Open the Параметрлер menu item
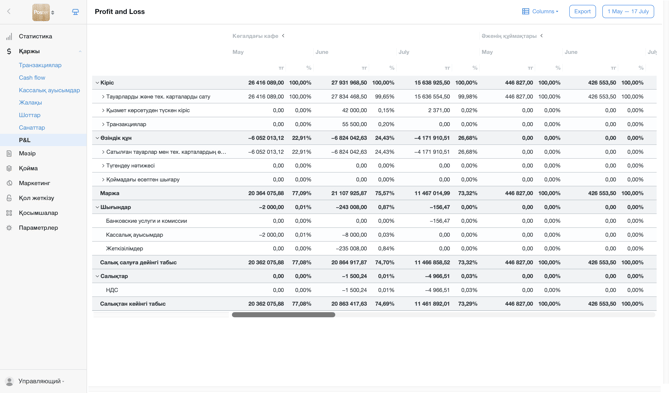The height and width of the screenshot is (393, 670). coord(38,228)
